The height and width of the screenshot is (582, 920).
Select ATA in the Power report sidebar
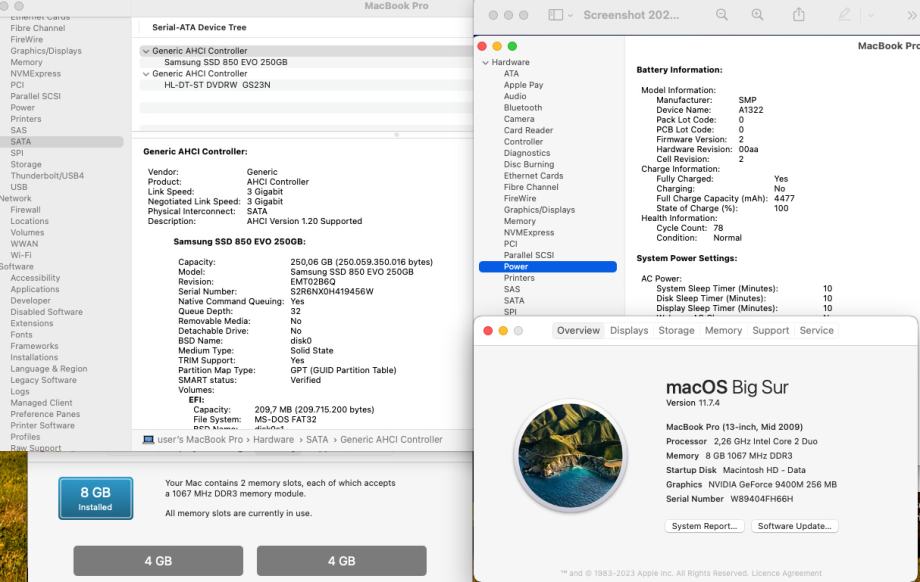[x=511, y=74]
